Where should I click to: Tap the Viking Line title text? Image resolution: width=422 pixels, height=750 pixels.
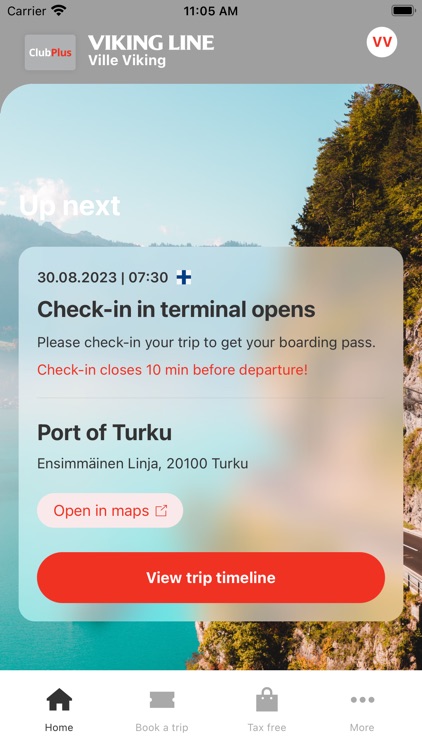pos(151,43)
